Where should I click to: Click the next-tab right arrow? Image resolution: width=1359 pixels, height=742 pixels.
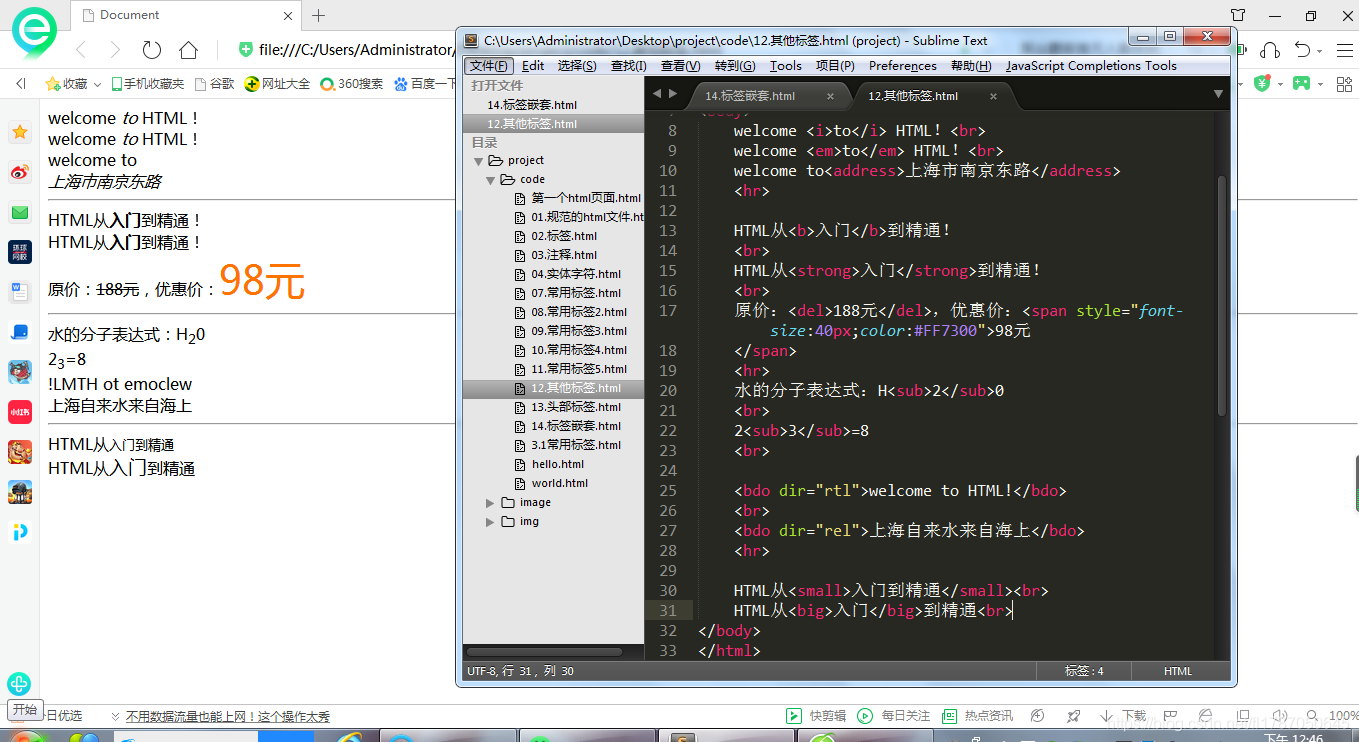pos(673,94)
